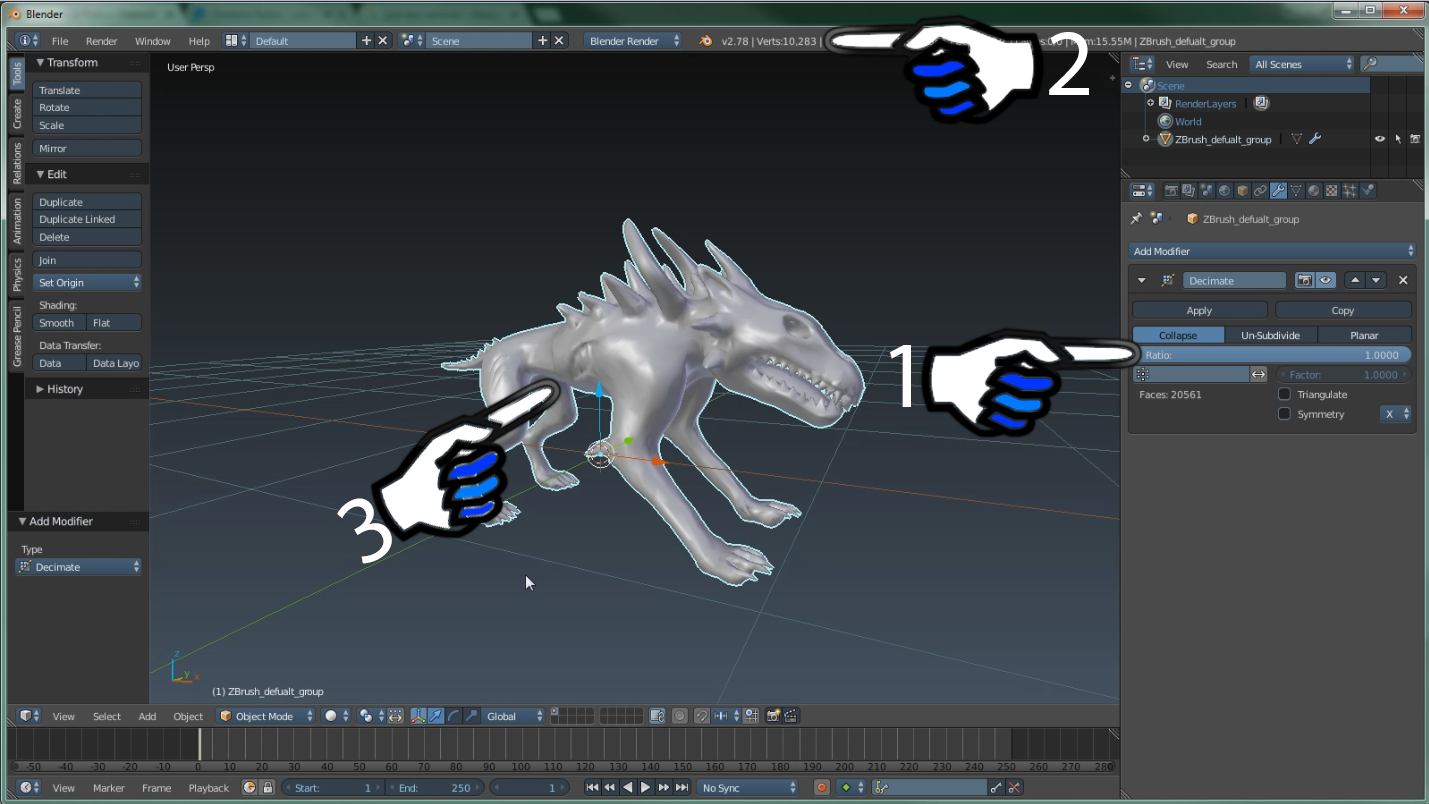Select the Un-Subdivide decimate mode

click(1270, 335)
